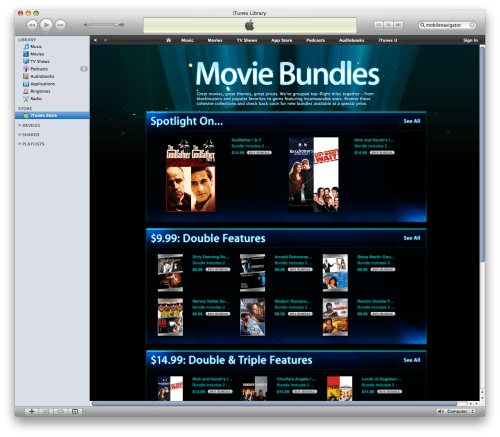500x437 pixels.
Task: Switch to list view button
Action: 378,25
